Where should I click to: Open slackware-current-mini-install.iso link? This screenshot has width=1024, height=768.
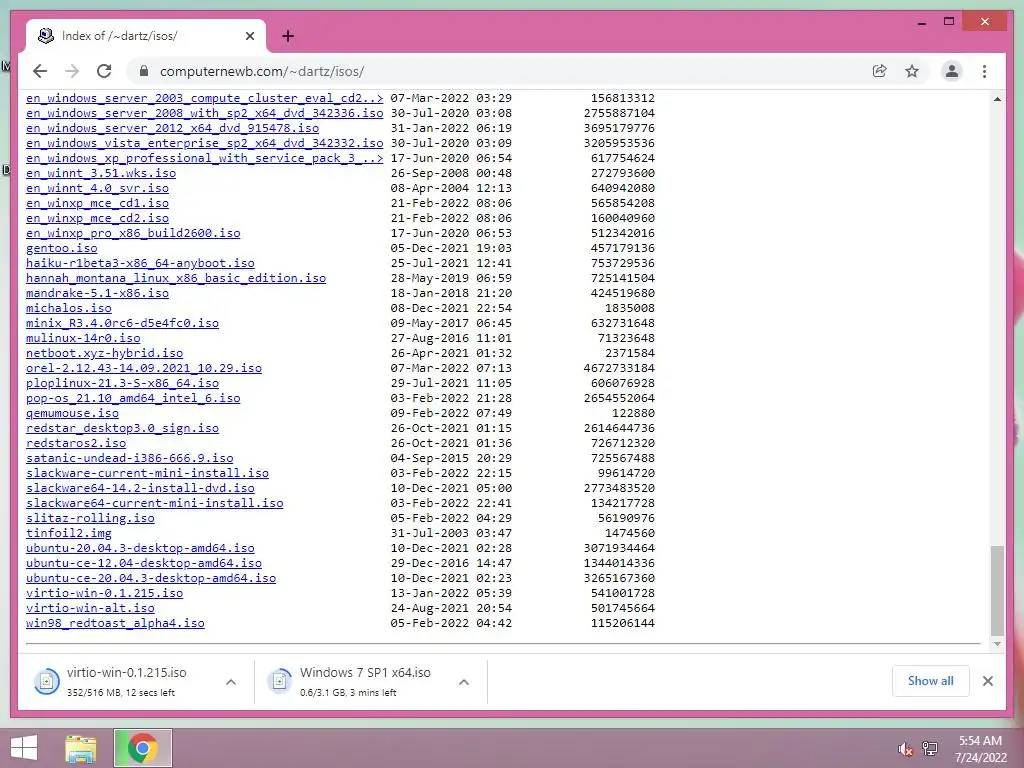(148, 473)
